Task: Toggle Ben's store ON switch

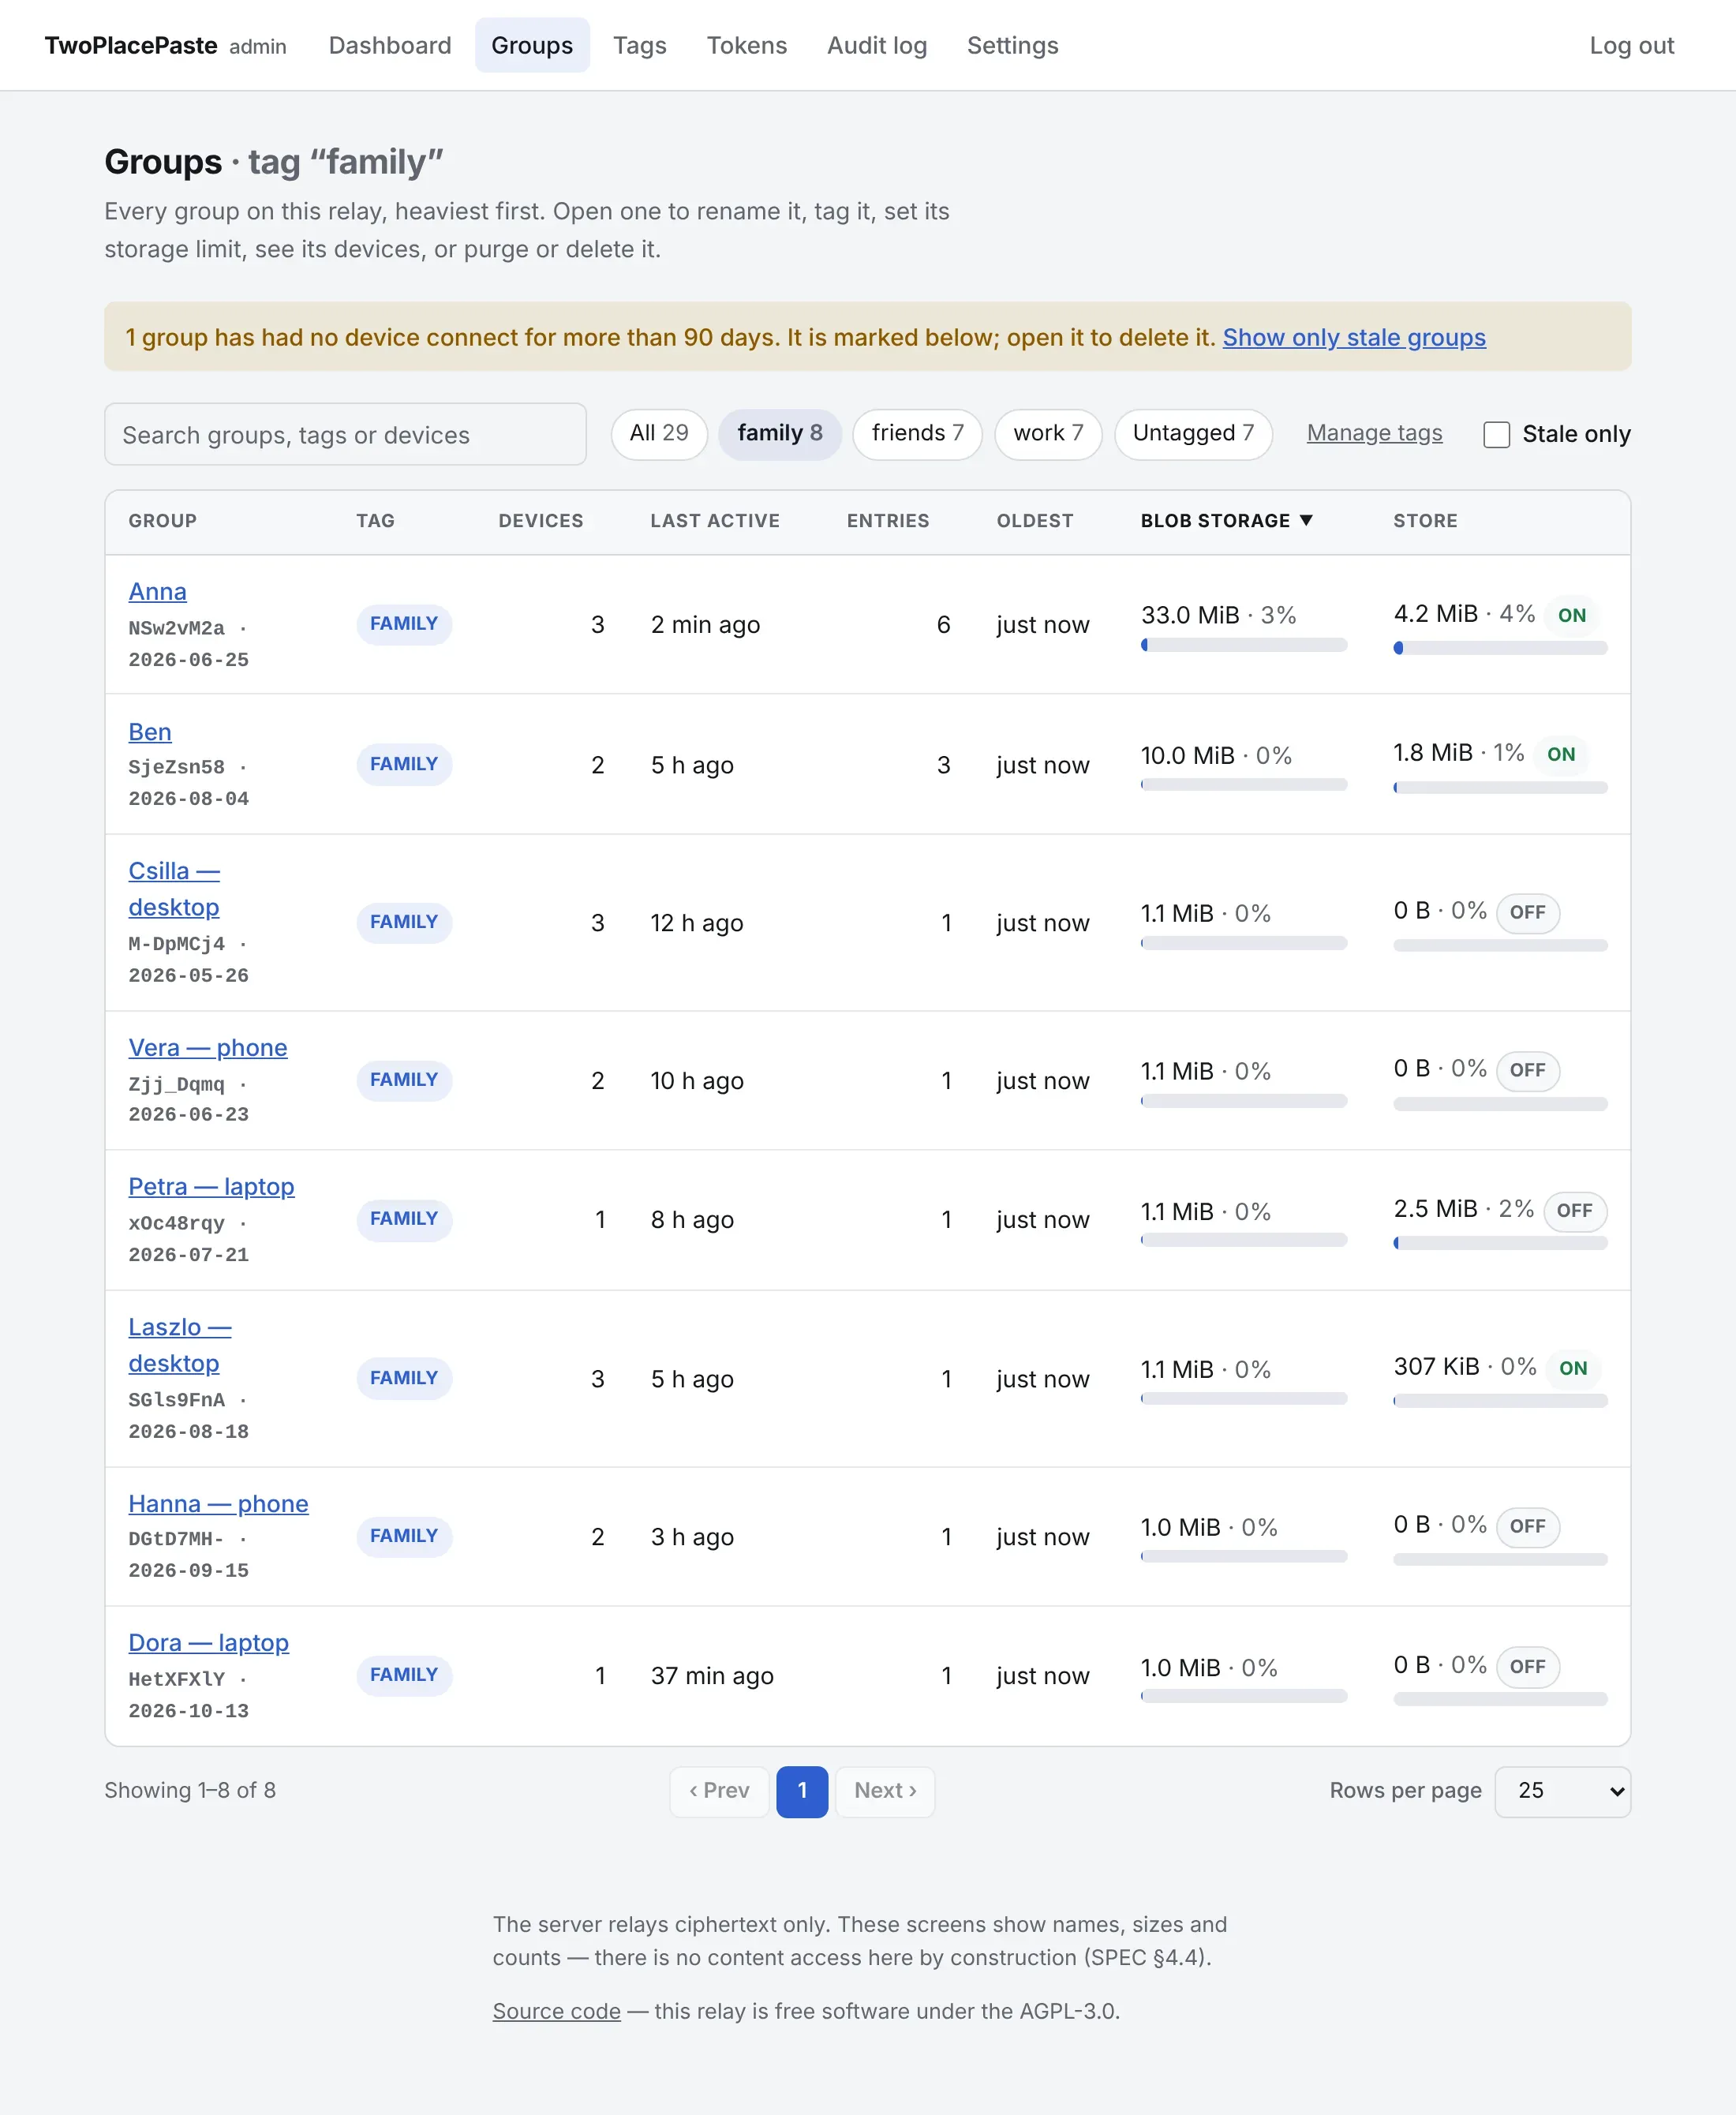Action: click(1560, 754)
